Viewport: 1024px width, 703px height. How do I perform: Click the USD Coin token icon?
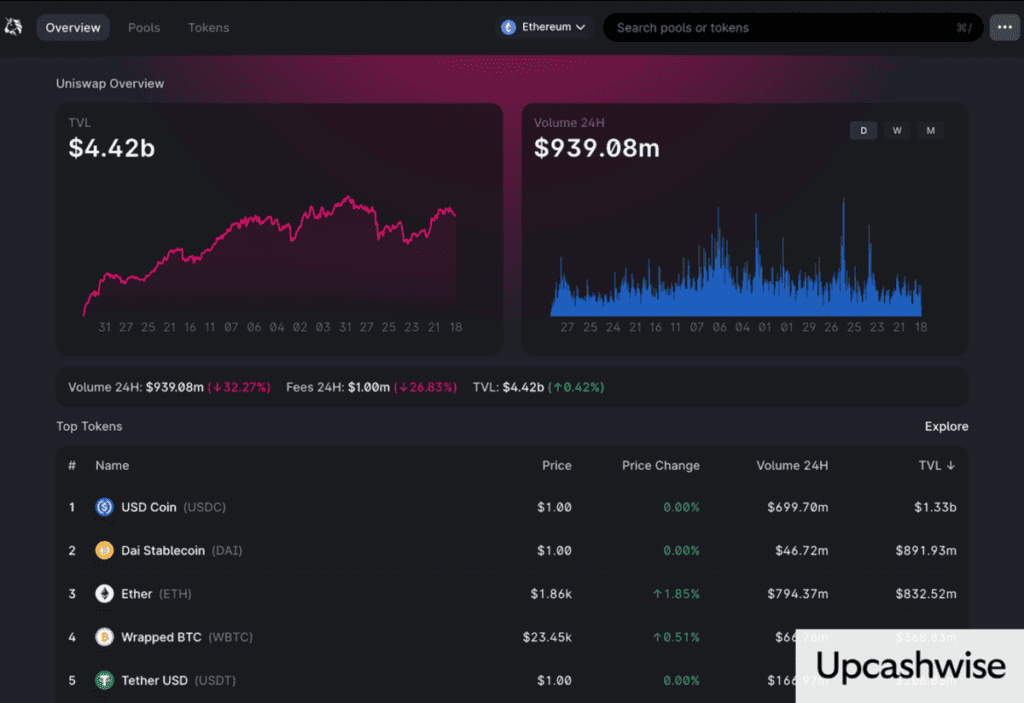click(104, 507)
